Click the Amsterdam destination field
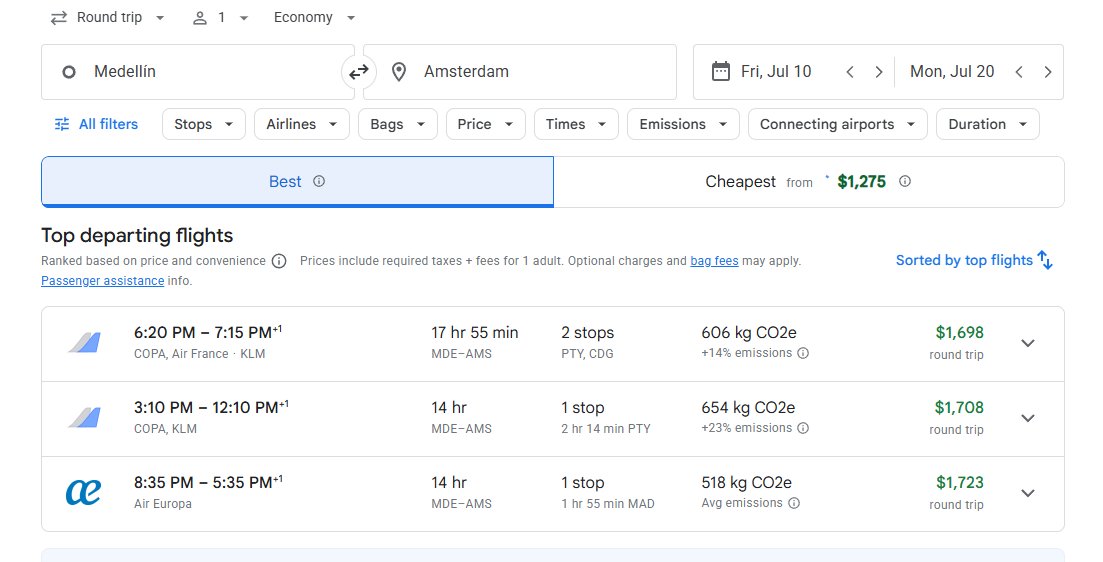 point(520,72)
